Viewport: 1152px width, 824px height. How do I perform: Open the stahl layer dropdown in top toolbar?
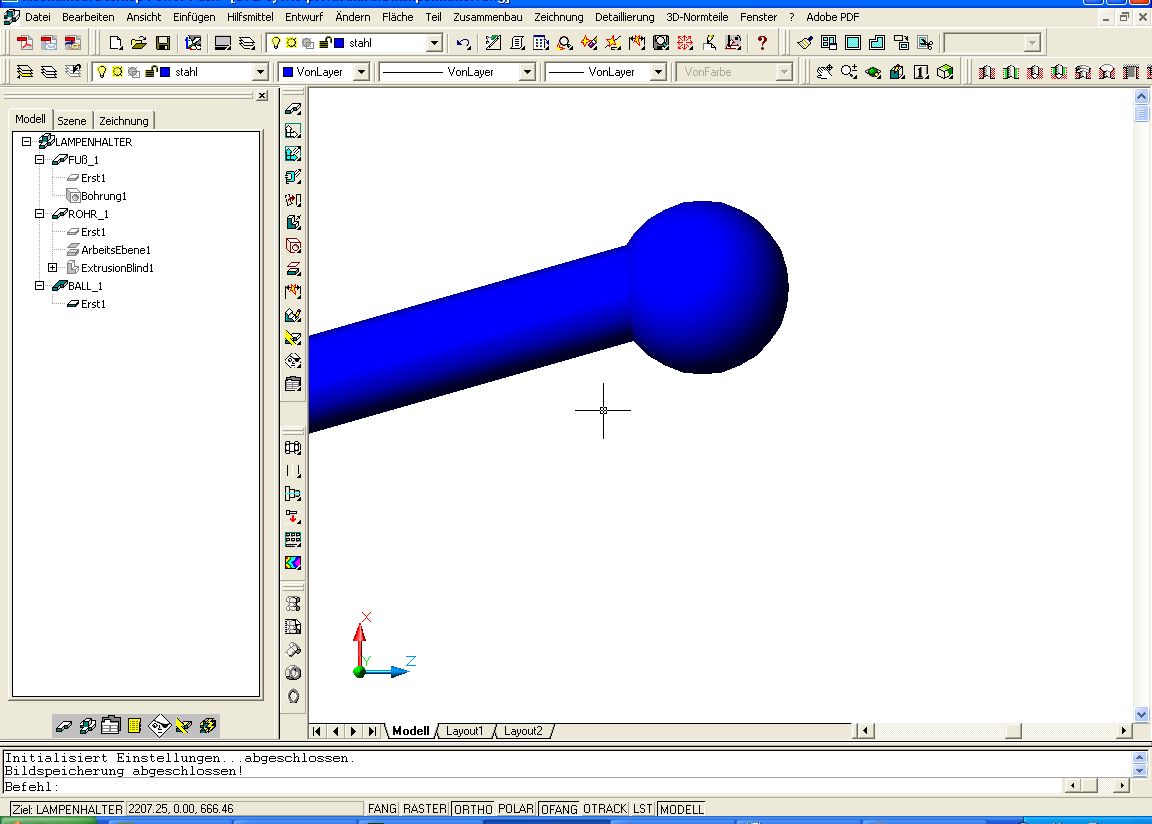(x=434, y=43)
